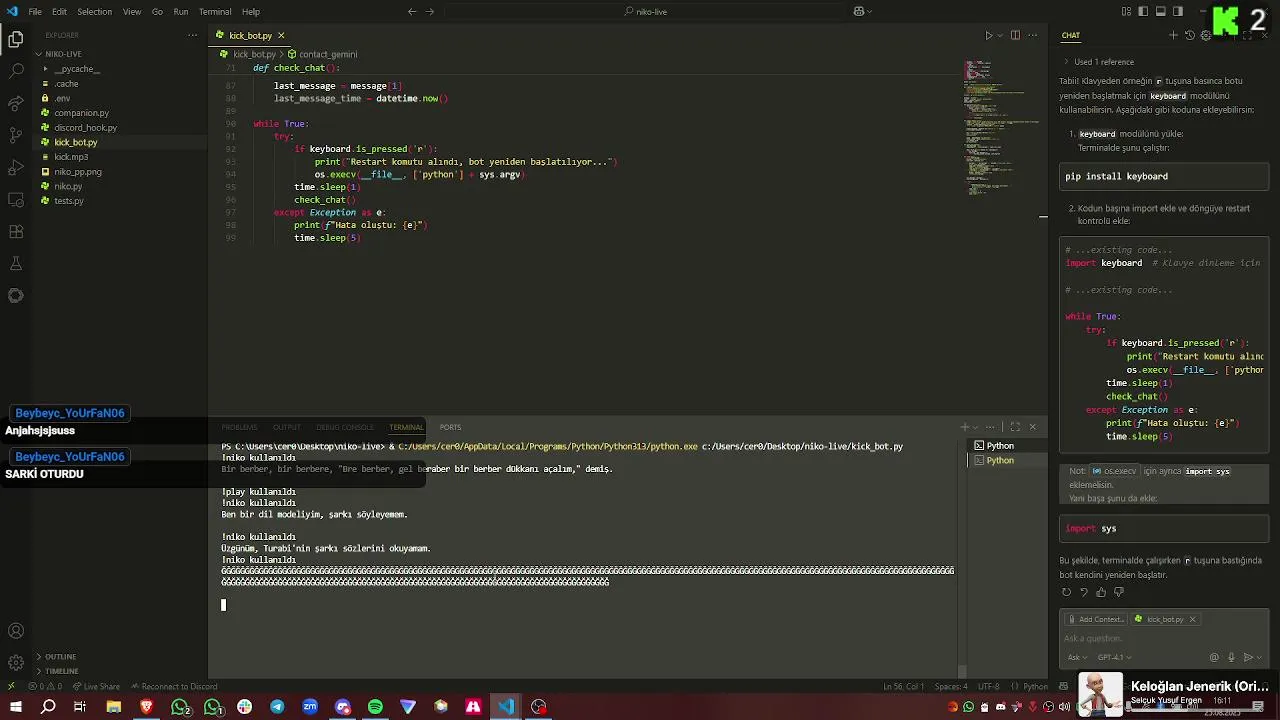1280x720 pixels.
Task: Close the kick_bot.py editor tab
Action: 281,35
